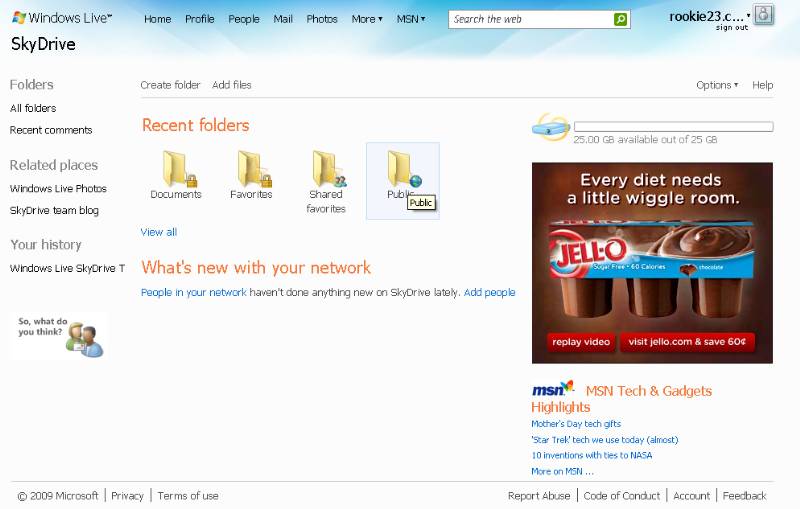Open the Options dropdown
Viewport: 800px width, 509px height.
717,85
